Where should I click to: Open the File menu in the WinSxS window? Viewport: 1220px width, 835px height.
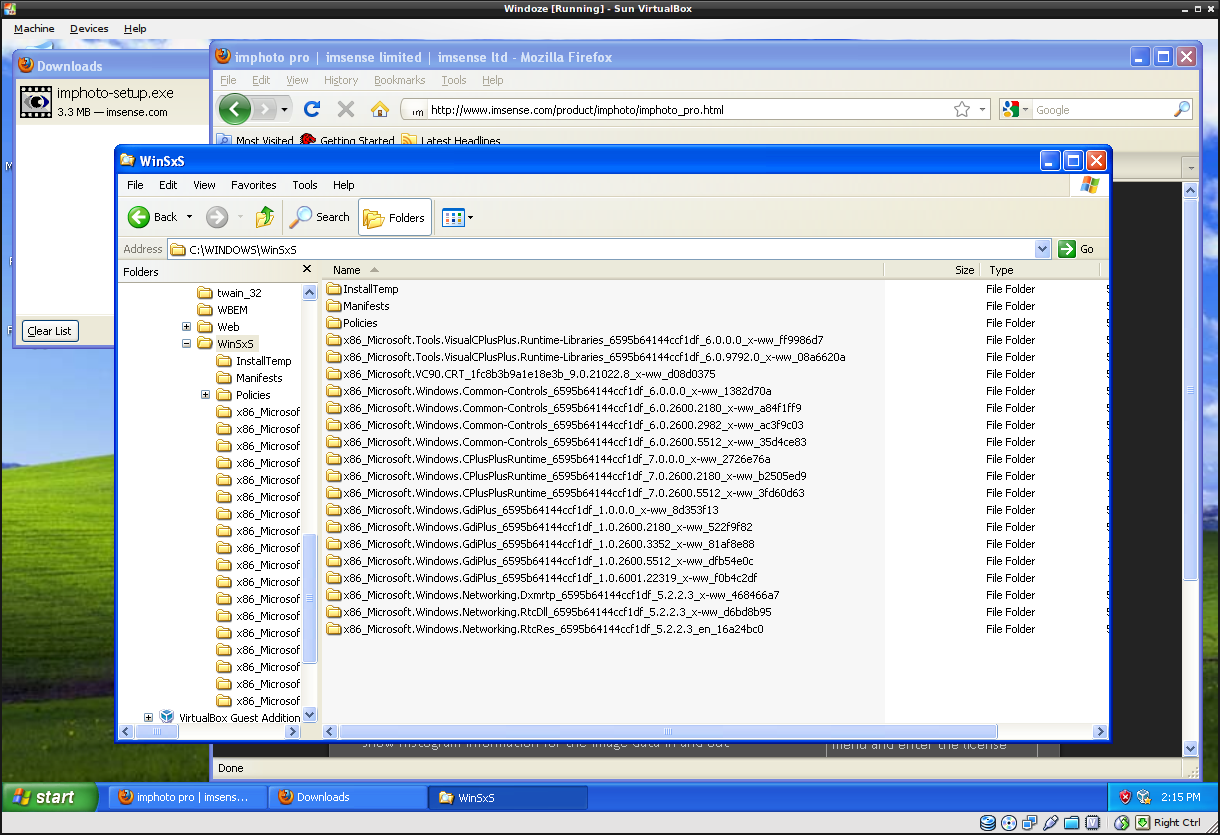point(135,185)
